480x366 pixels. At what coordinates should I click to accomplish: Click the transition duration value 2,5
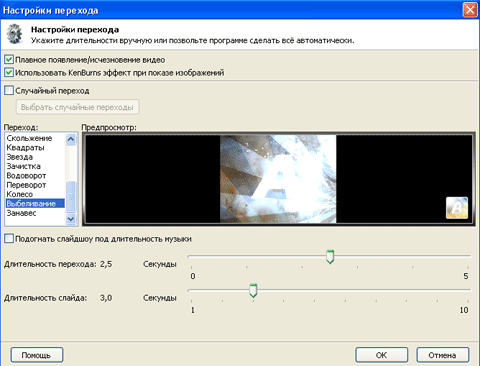(106, 264)
